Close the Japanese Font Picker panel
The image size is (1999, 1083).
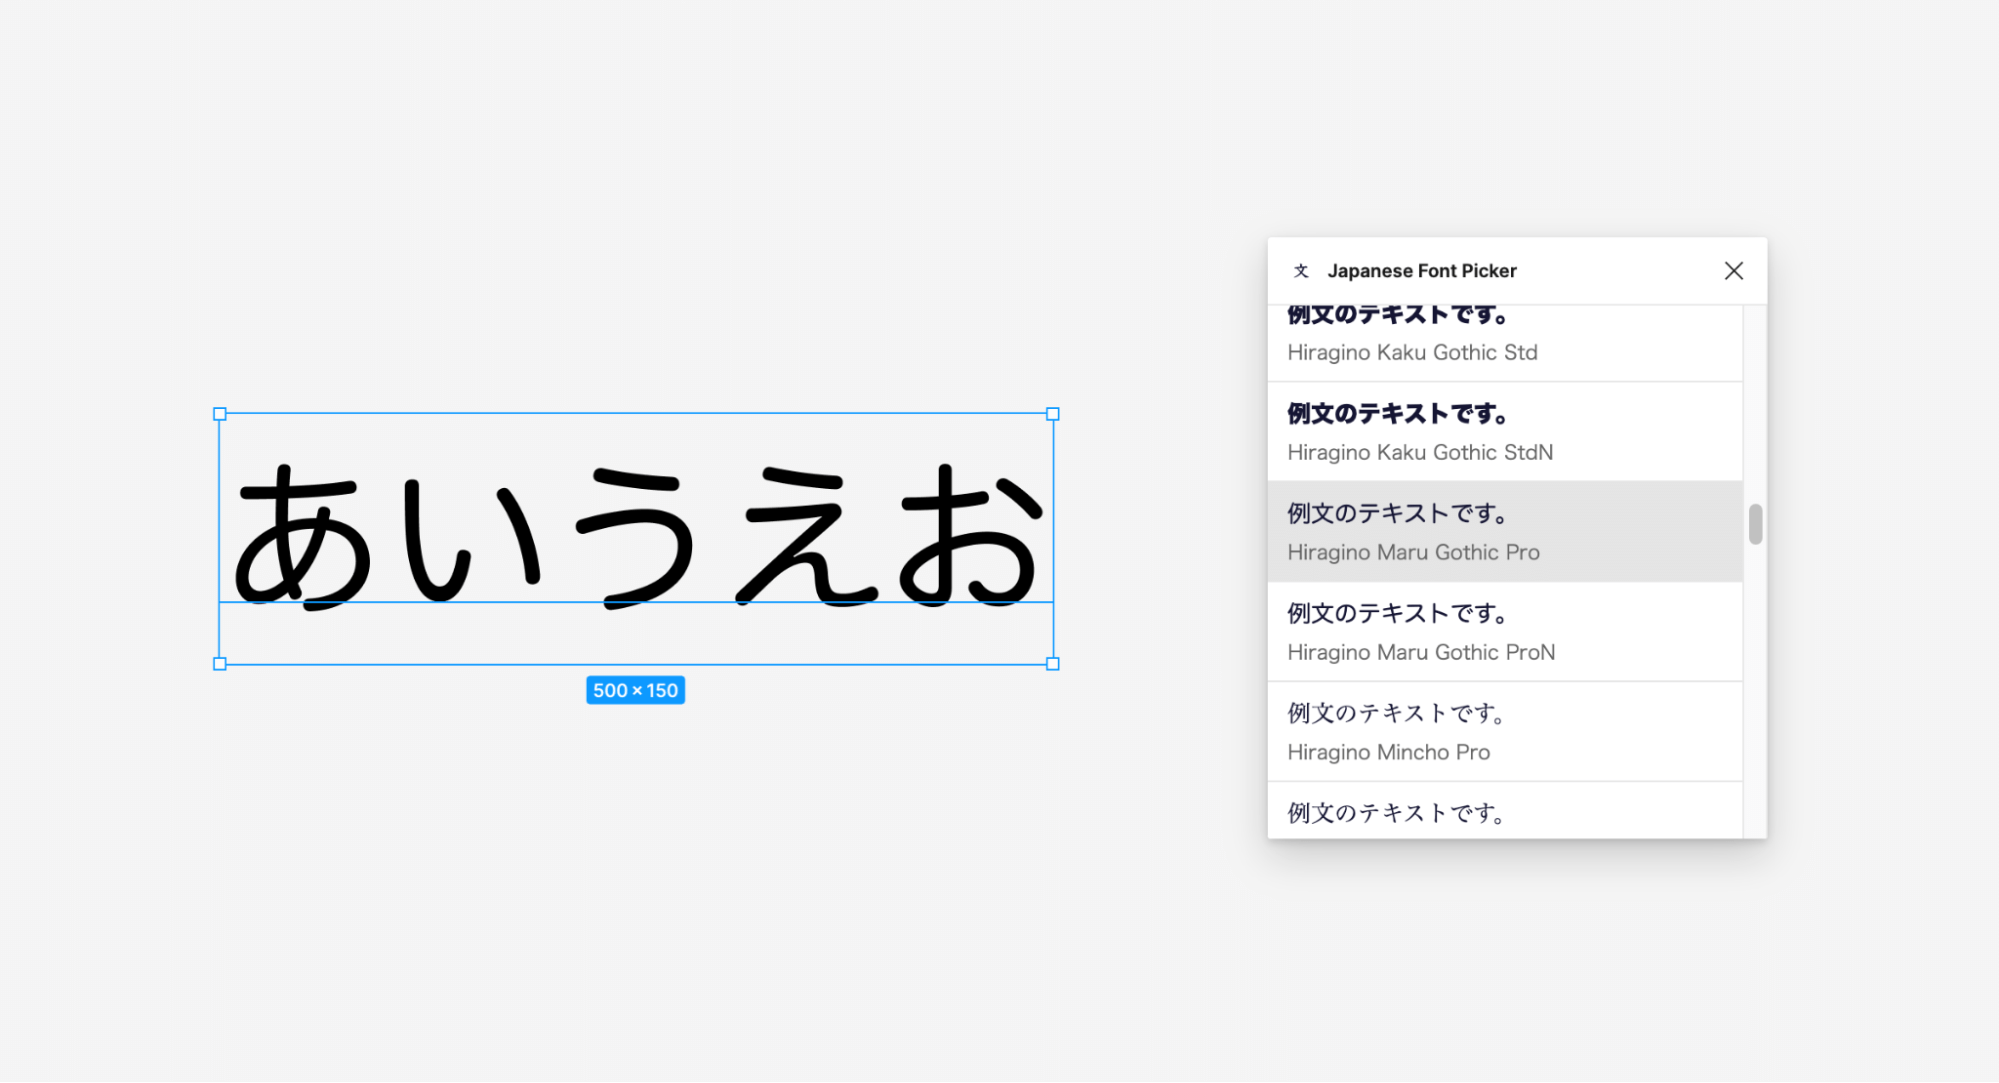(1733, 271)
